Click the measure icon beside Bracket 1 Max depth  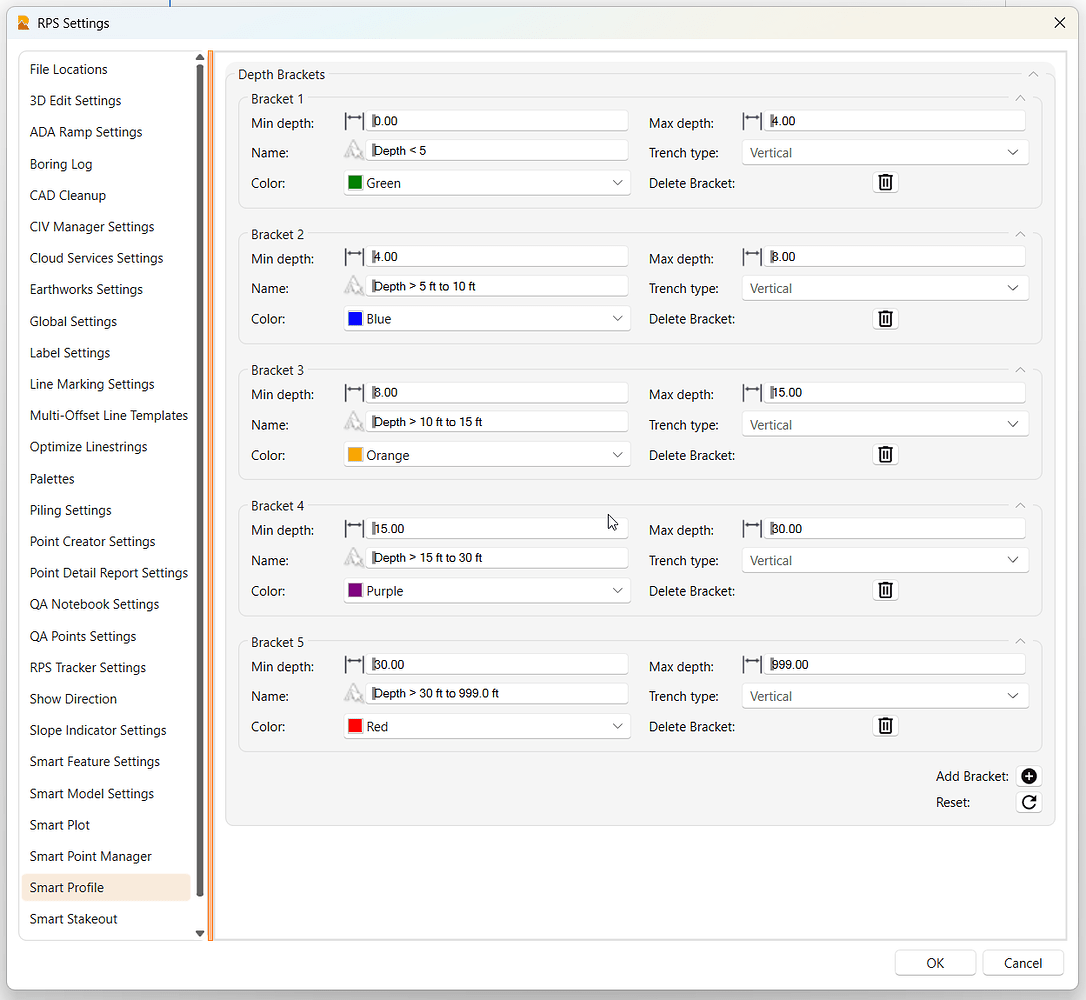point(751,121)
